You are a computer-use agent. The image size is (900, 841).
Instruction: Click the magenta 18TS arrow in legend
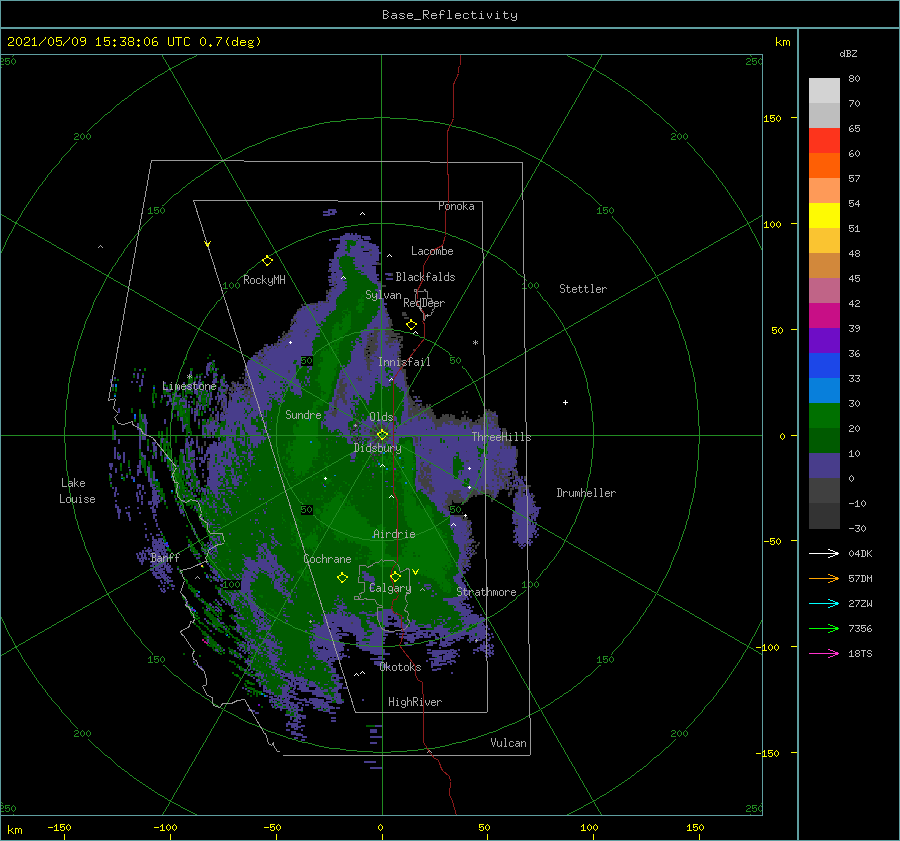point(824,653)
